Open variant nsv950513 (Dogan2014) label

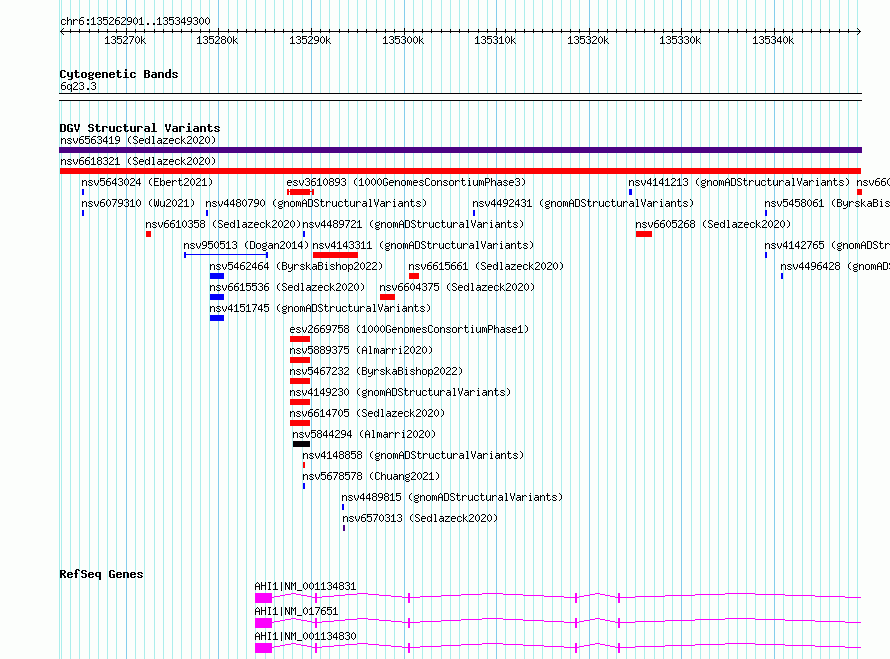(x=246, y=245)
